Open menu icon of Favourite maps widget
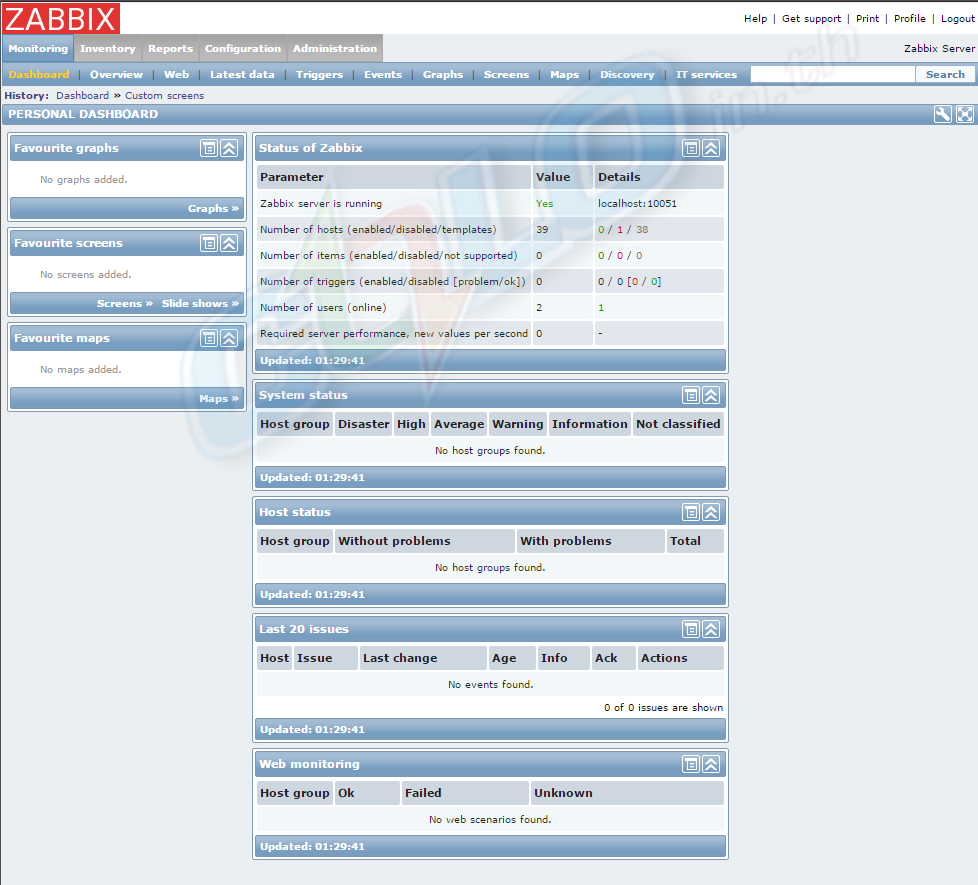The height and width of the screenshot is (885, 978). click(209, 338)
